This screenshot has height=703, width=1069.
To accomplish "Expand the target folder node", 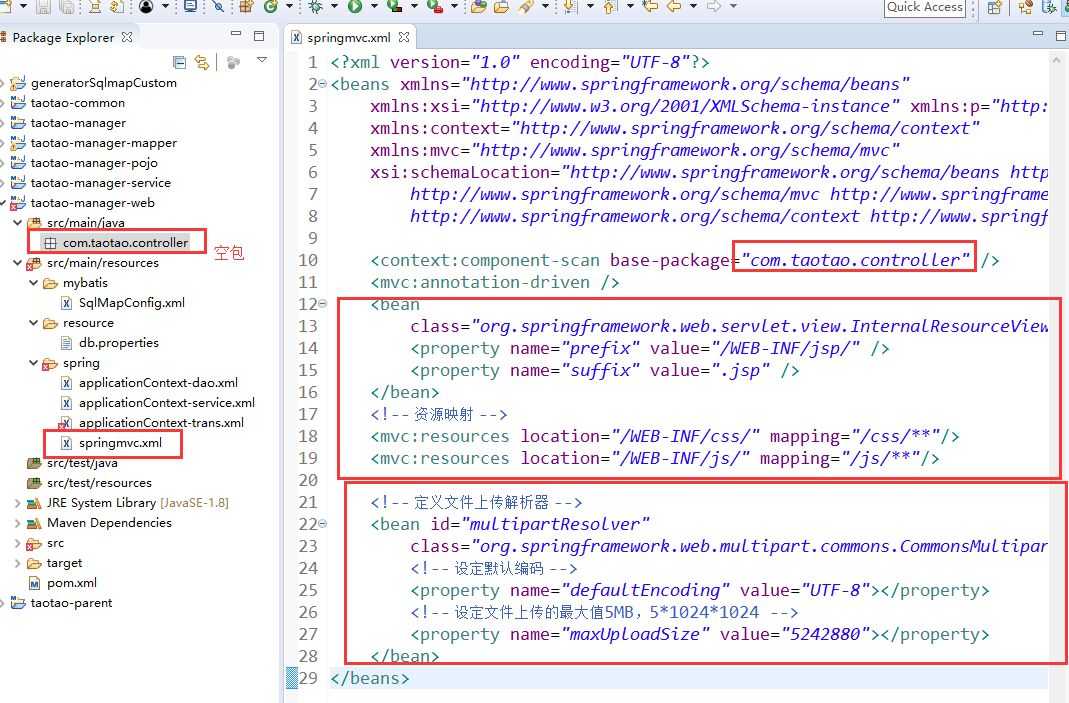I will [17, 563].
